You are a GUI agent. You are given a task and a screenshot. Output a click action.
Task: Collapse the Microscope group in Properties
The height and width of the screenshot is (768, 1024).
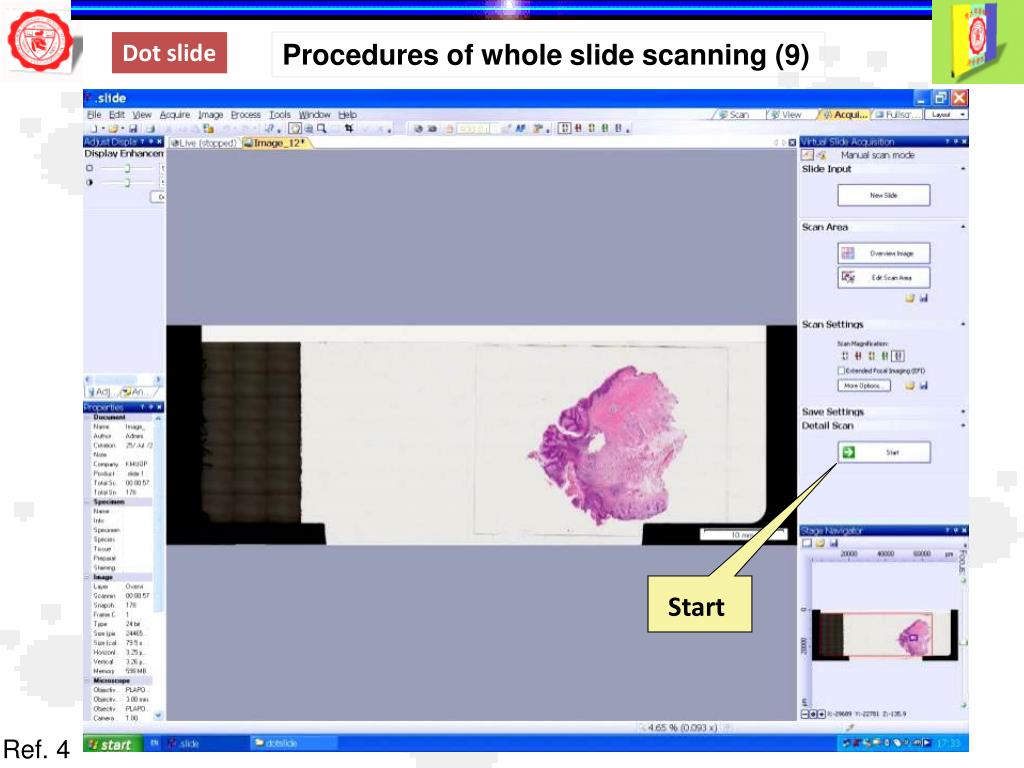point(88,680)
